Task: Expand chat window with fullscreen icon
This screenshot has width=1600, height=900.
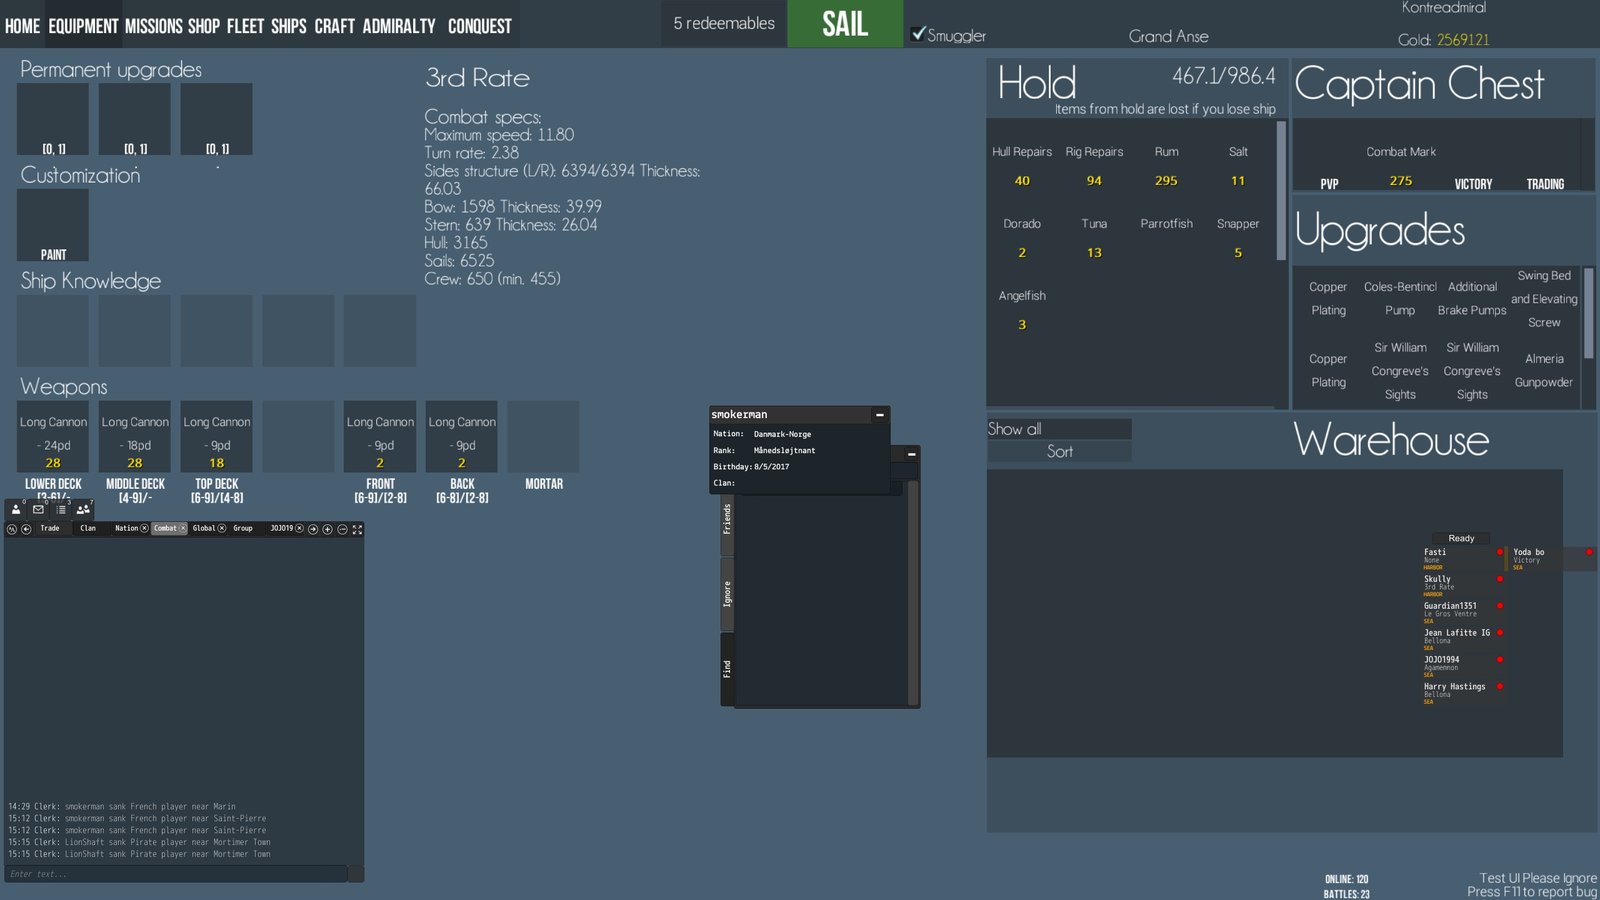Action: point(357,529)
